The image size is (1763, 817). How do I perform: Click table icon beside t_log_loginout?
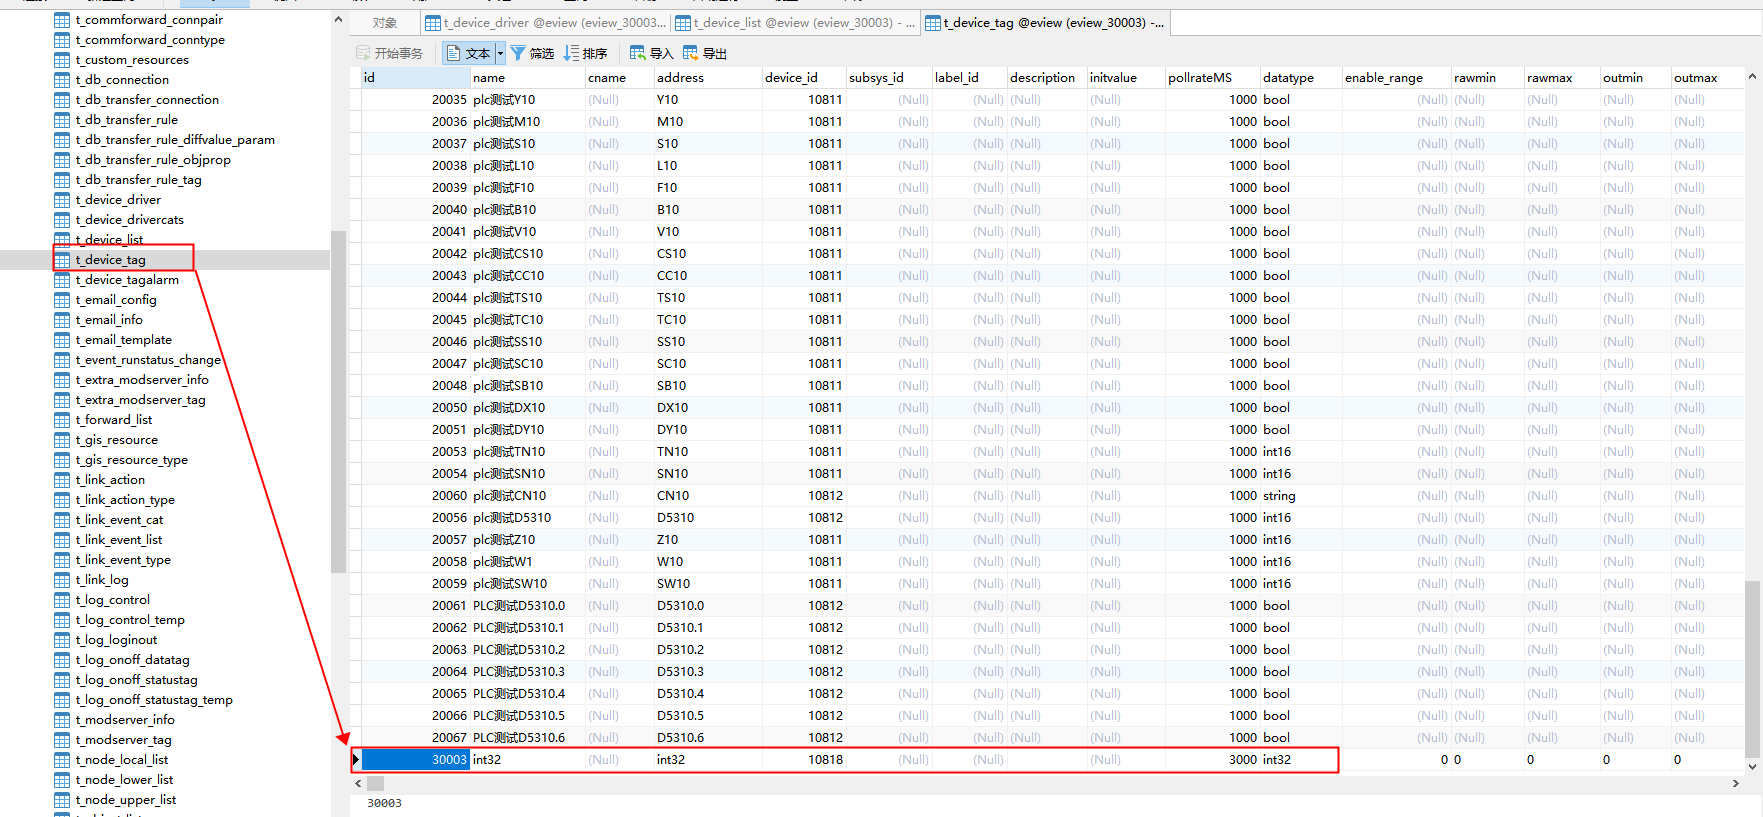pos(62,640)
